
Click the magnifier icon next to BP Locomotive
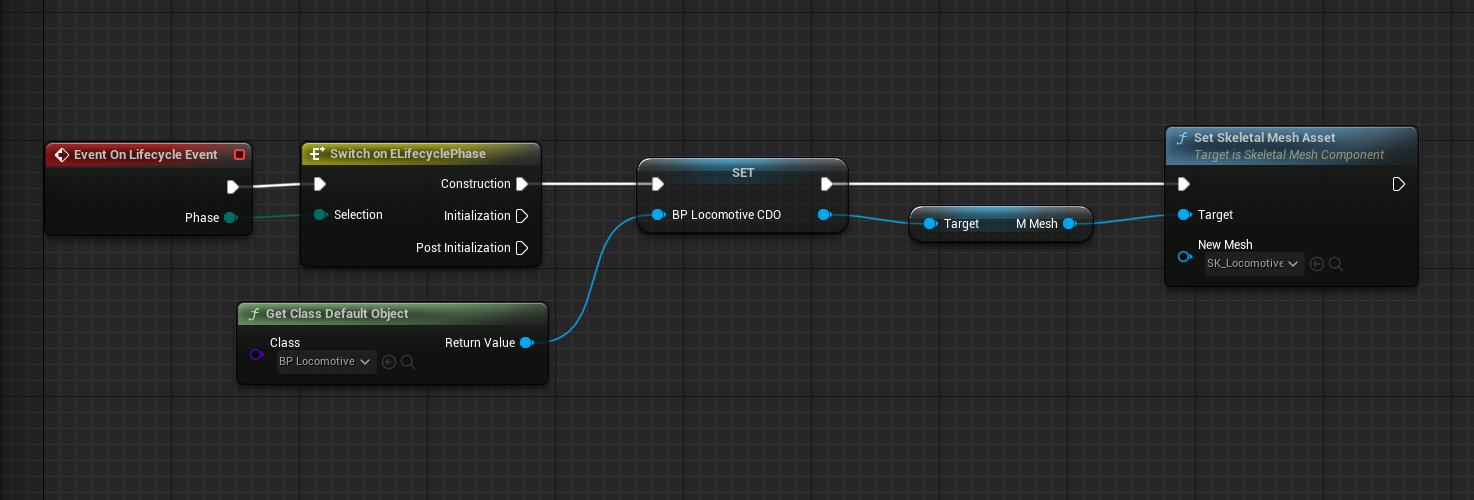coord(408,362)
